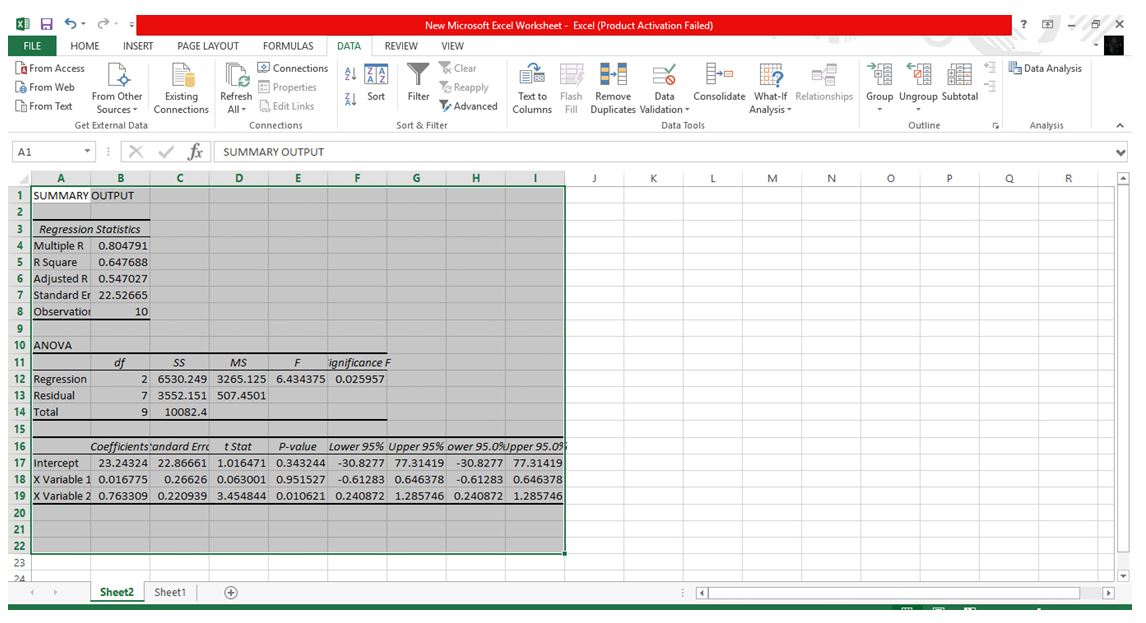Open the FILE menu

(x=32, y=46)
